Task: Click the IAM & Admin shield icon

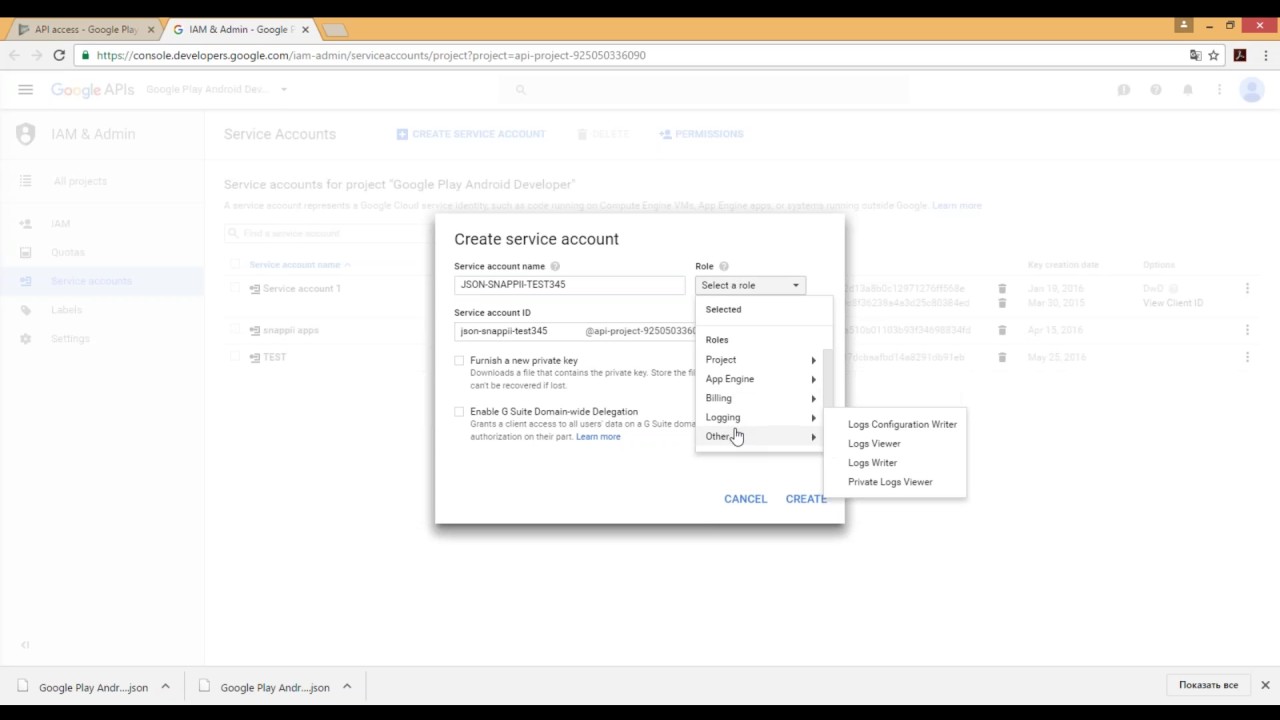Action: coord(26,134)
